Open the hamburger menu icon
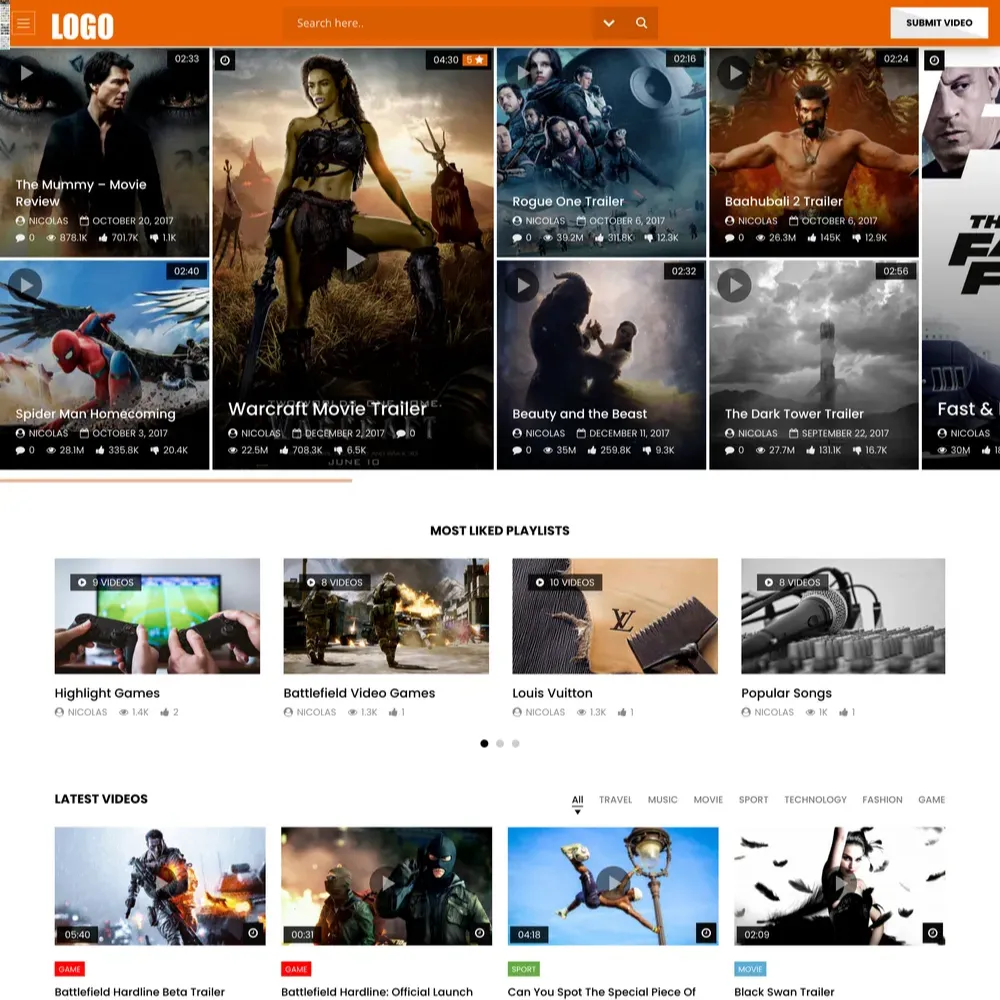This screenshot has width=1000, height=1000. coord(25,23)
